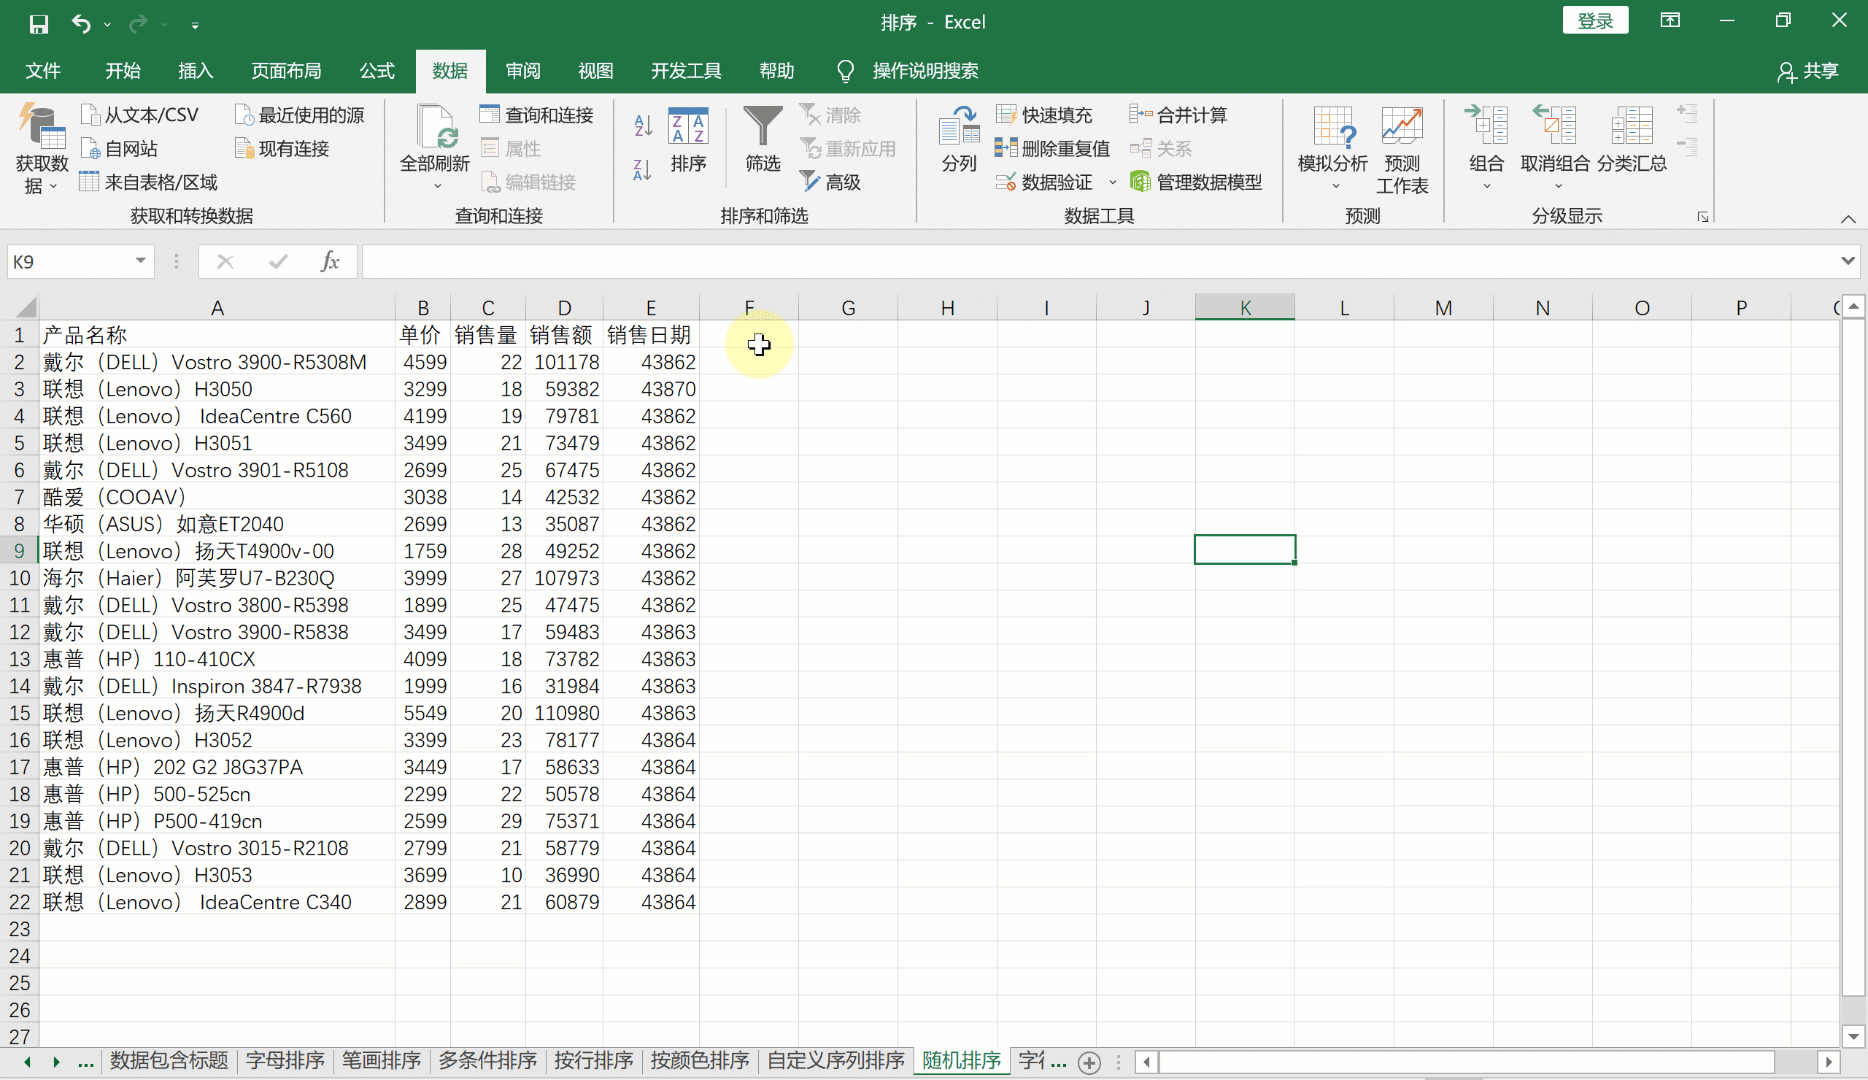Switch to the Page Layout (页面布局) tab

[287, 71]
